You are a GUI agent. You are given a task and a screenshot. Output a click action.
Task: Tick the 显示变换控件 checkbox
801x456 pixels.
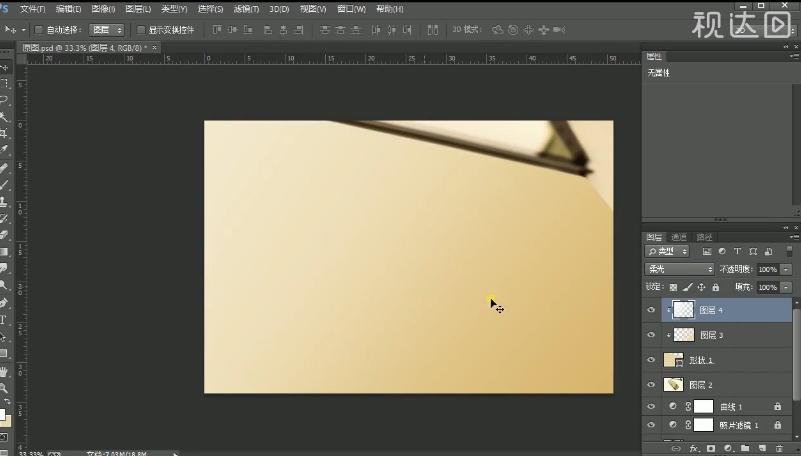[x=140, y=30]
